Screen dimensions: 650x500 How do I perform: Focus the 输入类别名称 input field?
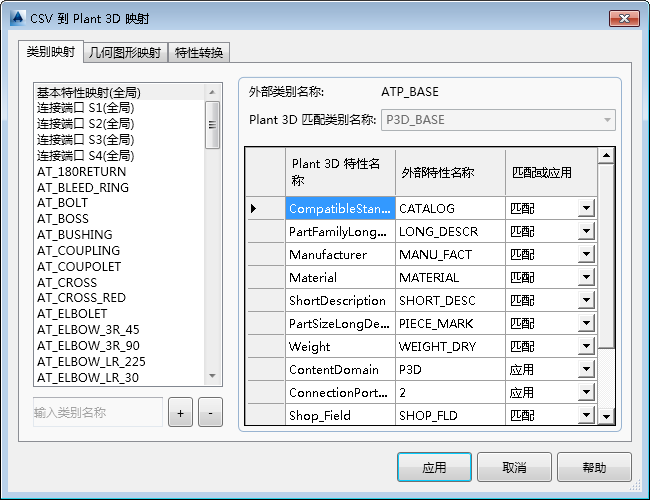click(98, 412)
